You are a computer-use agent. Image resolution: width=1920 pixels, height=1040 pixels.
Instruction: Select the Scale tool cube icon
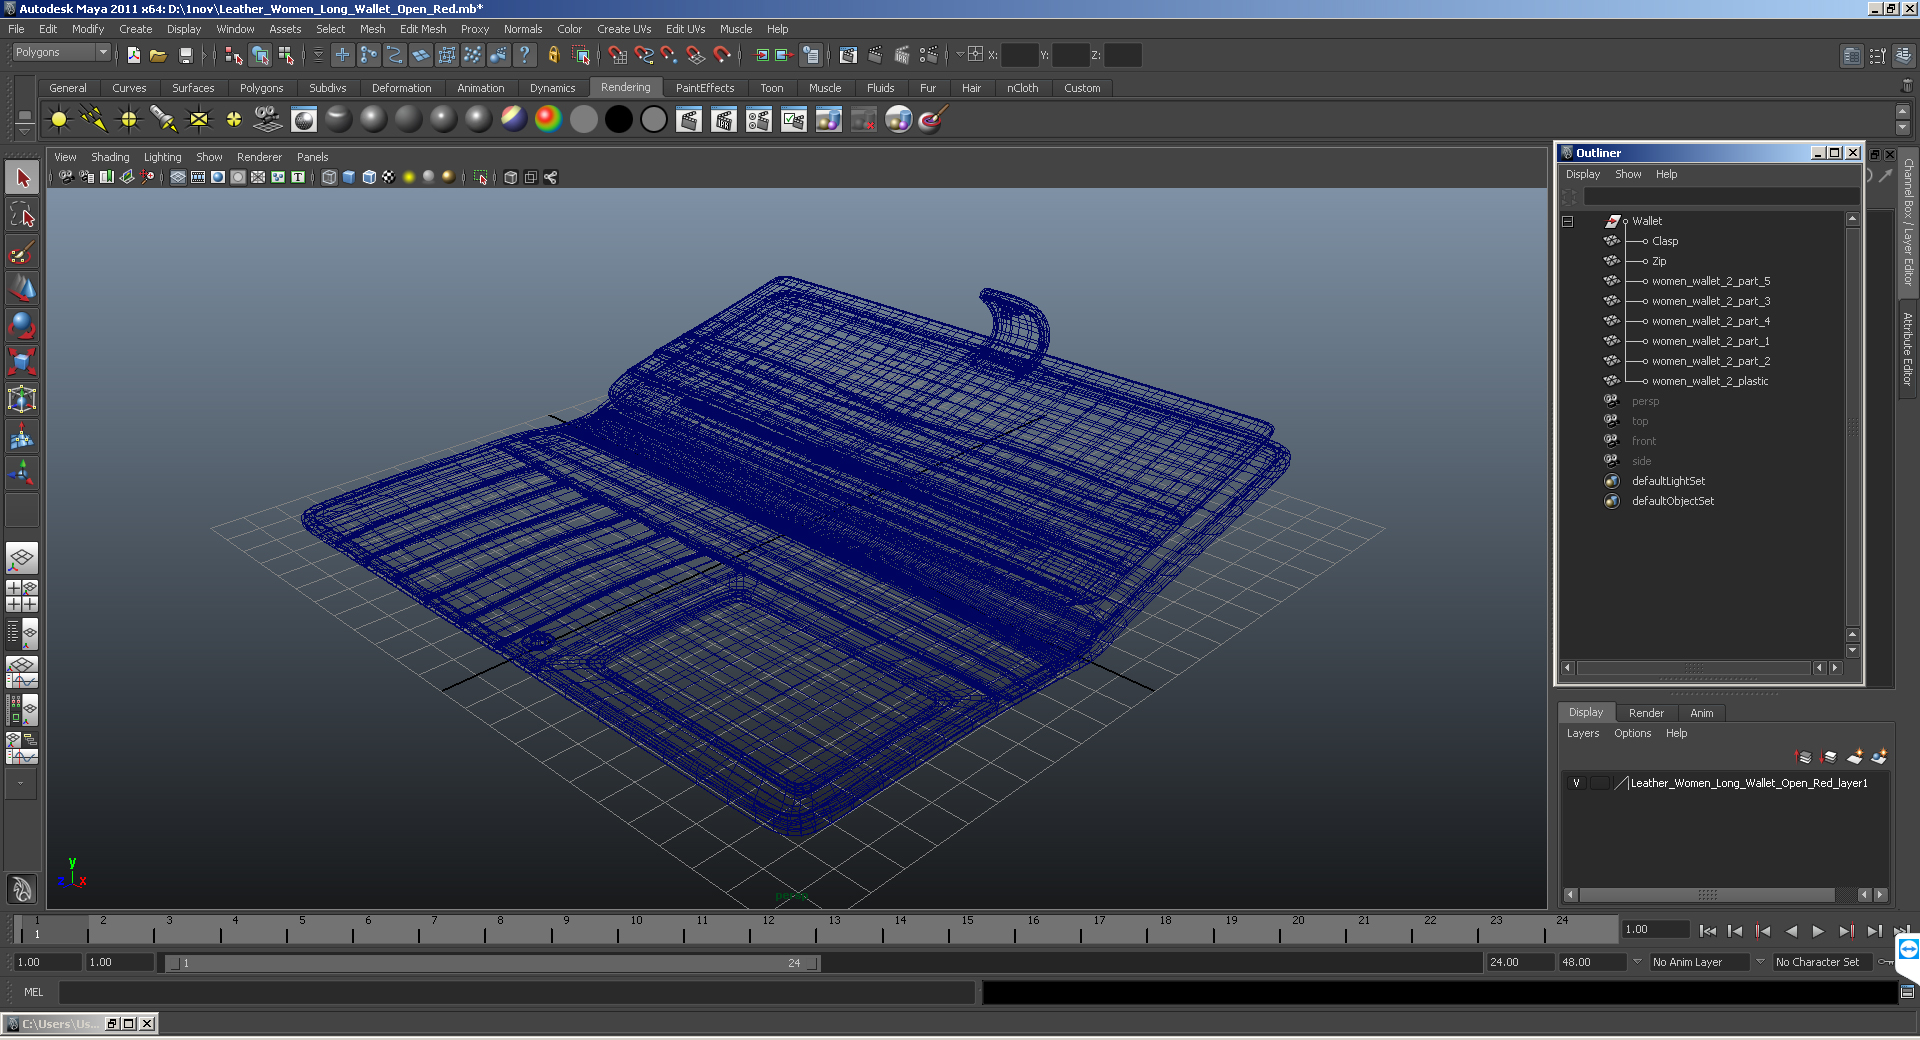pos(22,361)
